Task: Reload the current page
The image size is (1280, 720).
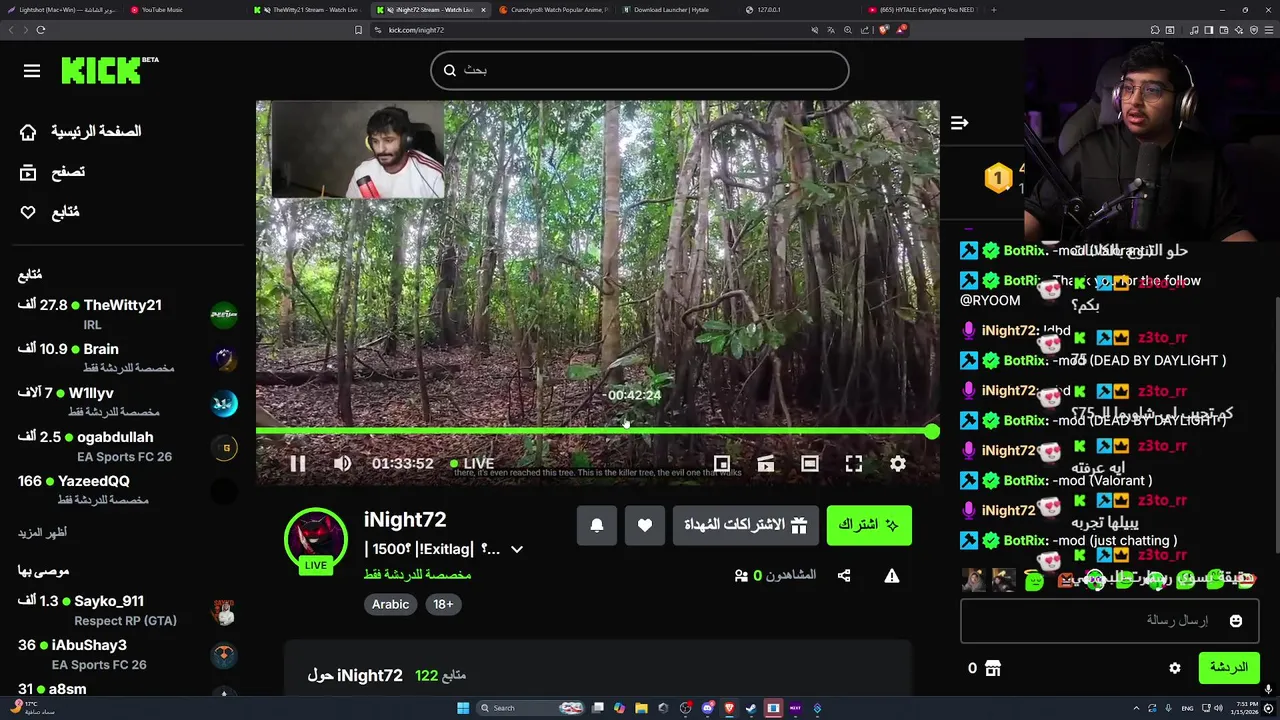Action: 40,30
